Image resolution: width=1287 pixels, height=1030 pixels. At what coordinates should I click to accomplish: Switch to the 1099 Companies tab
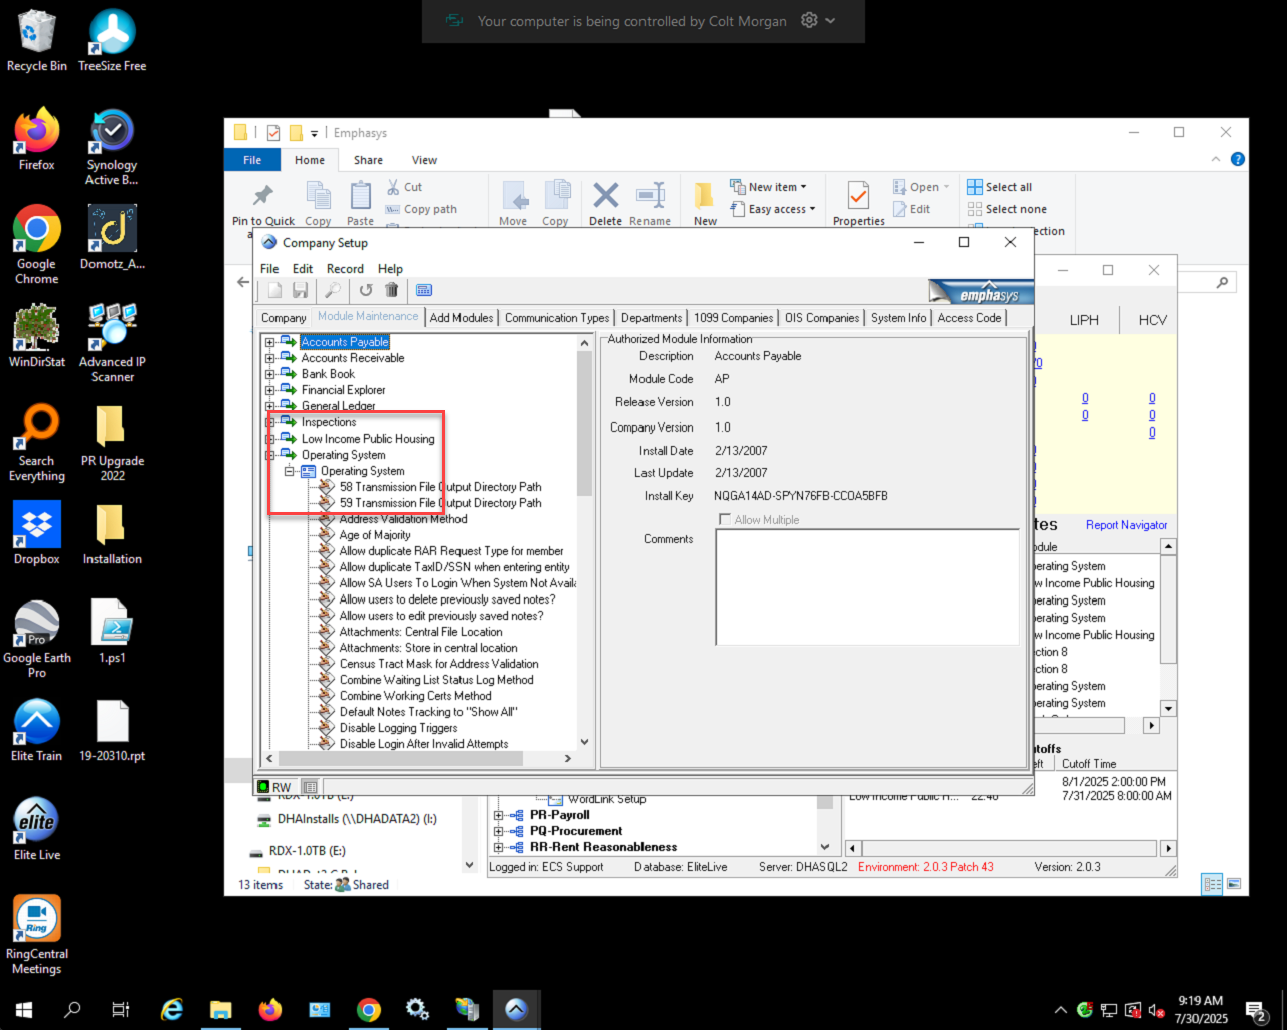click(x=734, y=318)
